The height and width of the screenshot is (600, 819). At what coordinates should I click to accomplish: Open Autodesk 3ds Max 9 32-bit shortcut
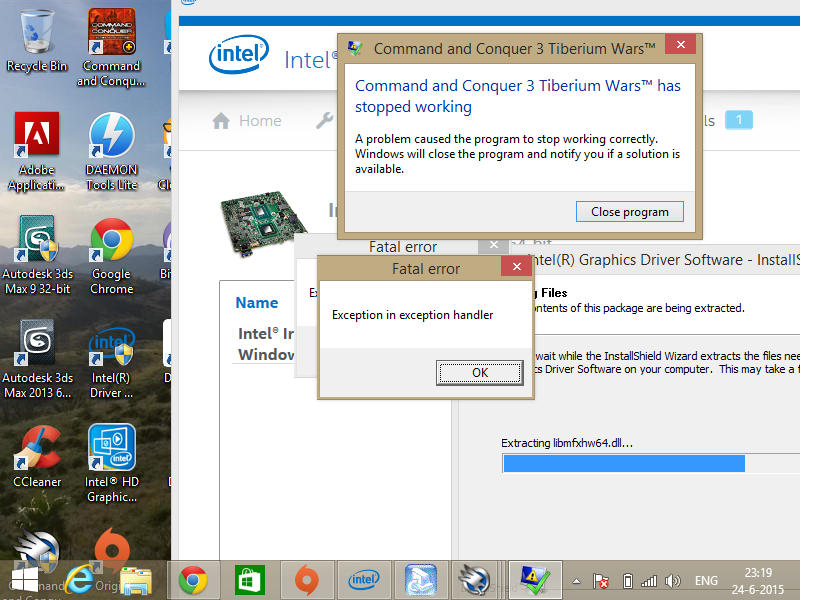pyautogui.click(x=37, y=255)
